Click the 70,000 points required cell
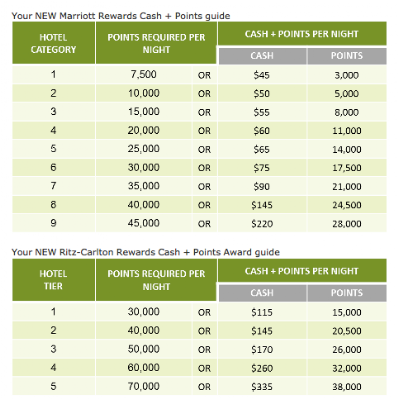The height and width of the screenshot is (400, 399). click(144, 386)
